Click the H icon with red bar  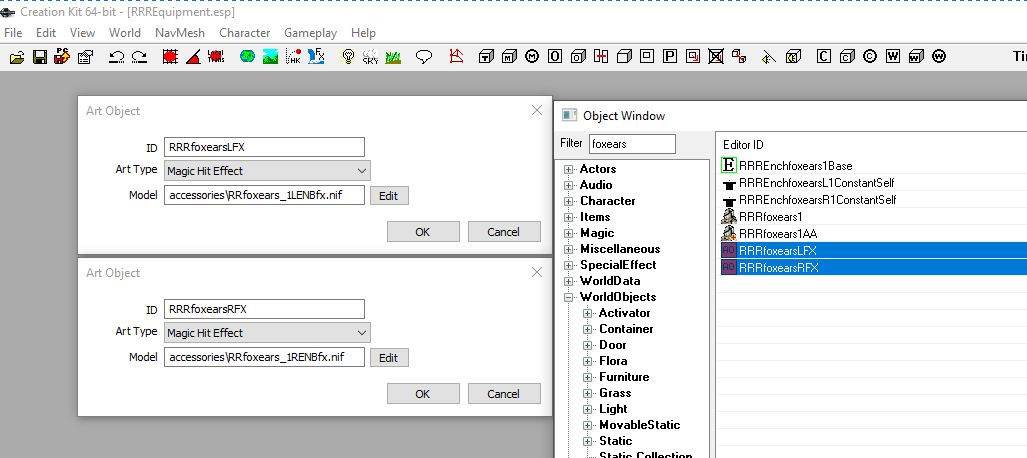[x=601, y=57]
